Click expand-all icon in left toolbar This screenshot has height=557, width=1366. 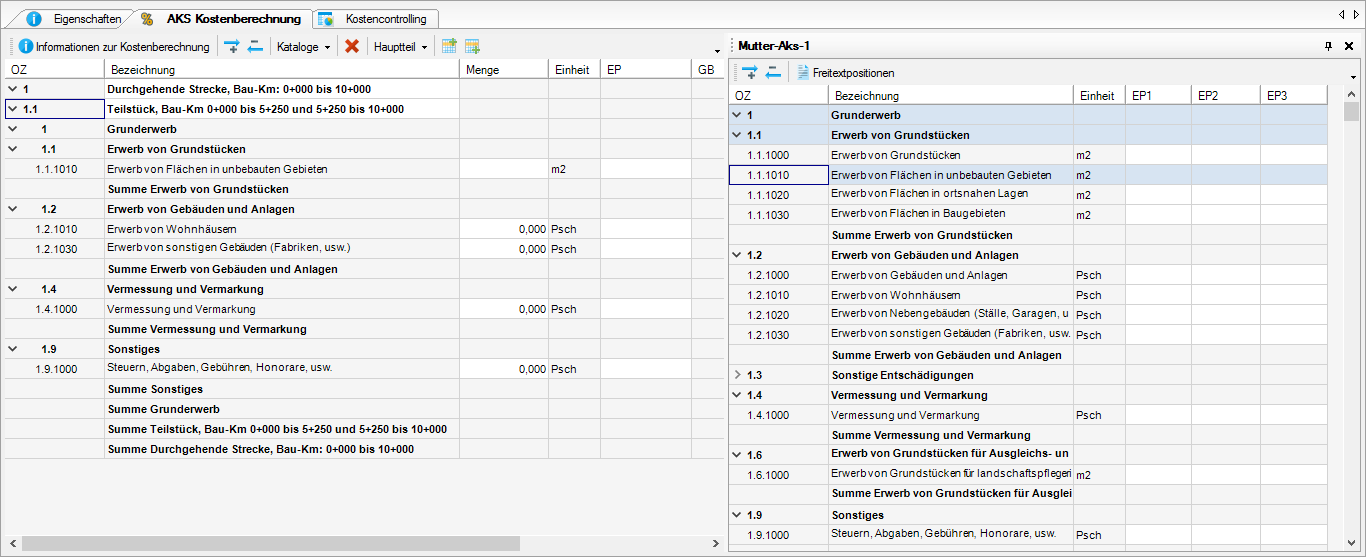click(231, 46)
